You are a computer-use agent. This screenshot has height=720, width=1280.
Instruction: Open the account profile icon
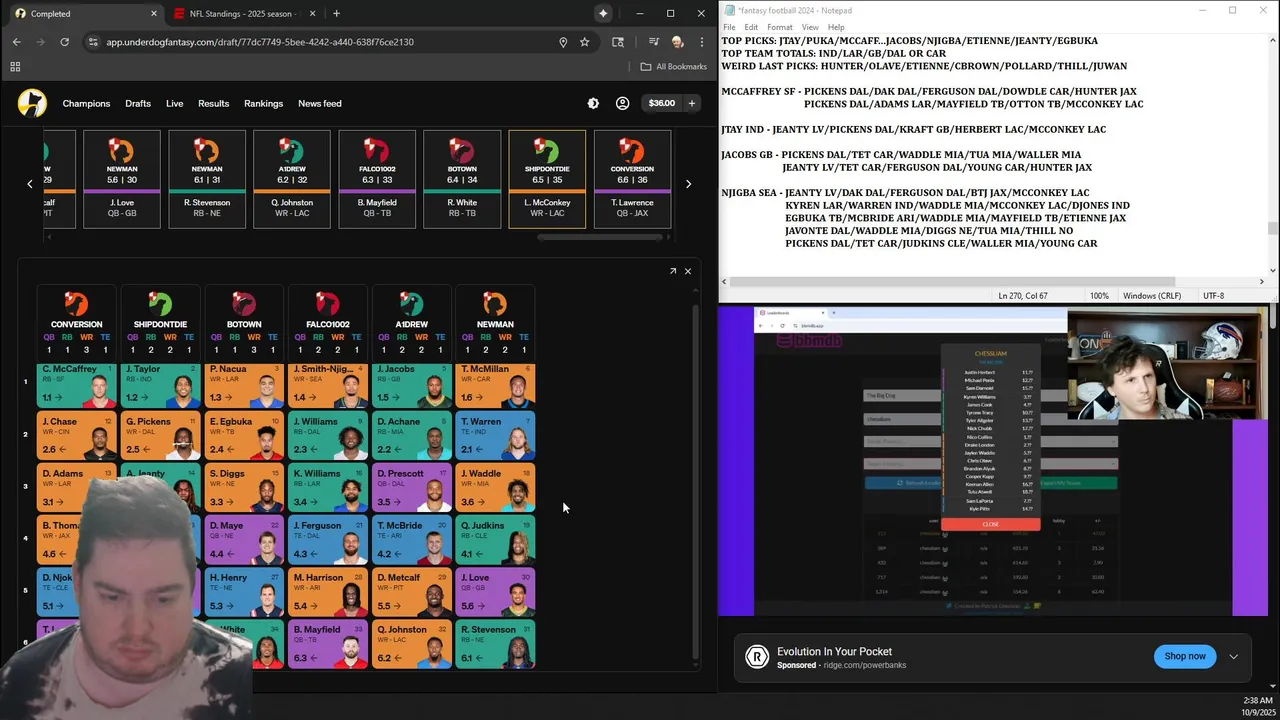pos(622,103)
